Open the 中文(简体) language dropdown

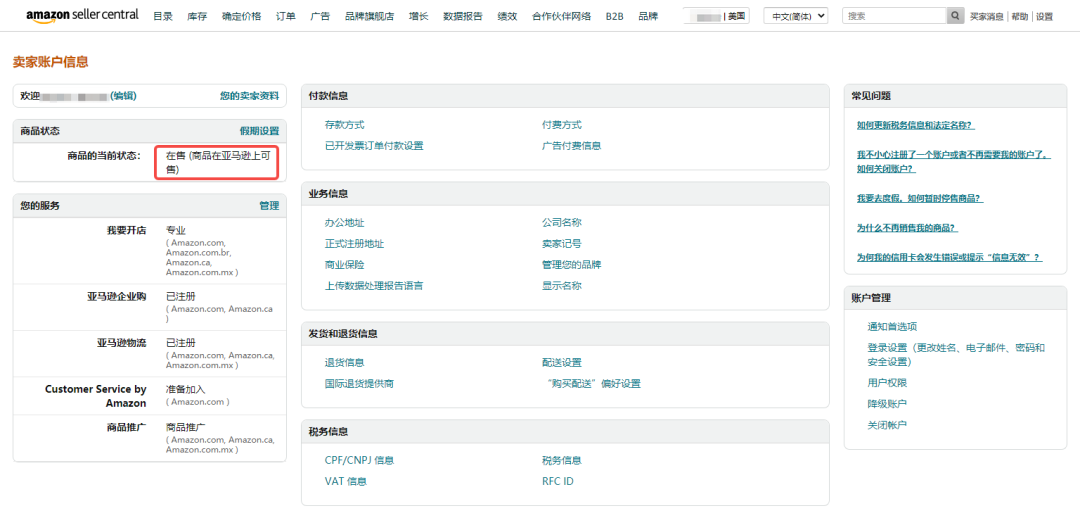[796, 16]
